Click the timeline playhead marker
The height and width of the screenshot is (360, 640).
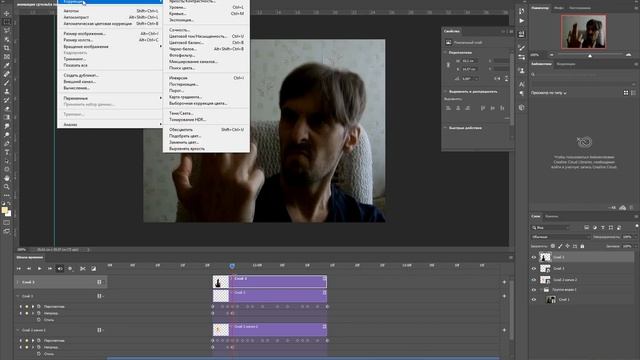232,266
